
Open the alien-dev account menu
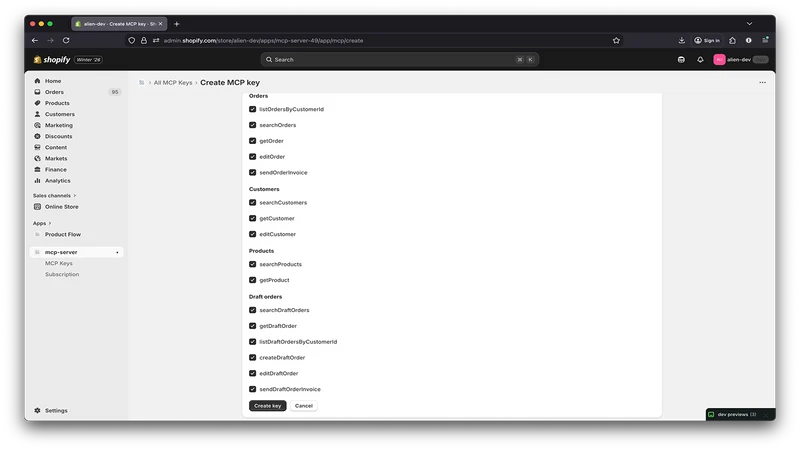pos(740,60)
